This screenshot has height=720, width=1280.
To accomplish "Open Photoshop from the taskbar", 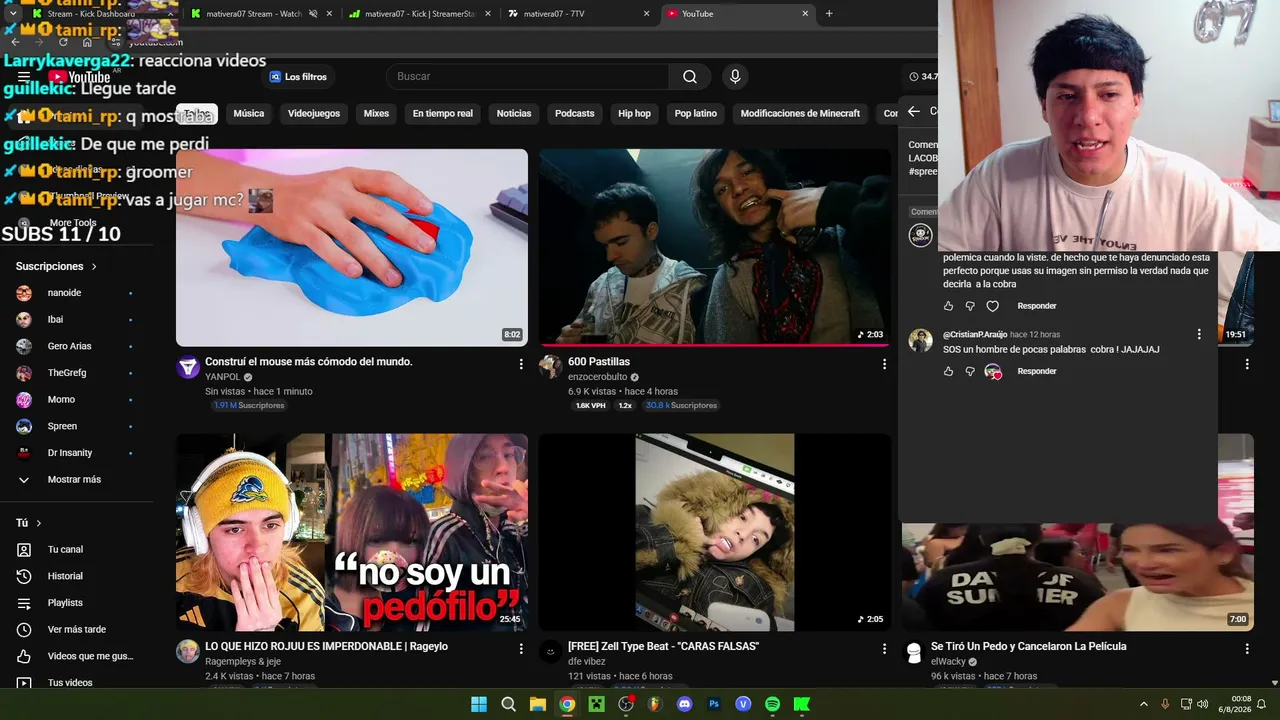I will 714,704.
